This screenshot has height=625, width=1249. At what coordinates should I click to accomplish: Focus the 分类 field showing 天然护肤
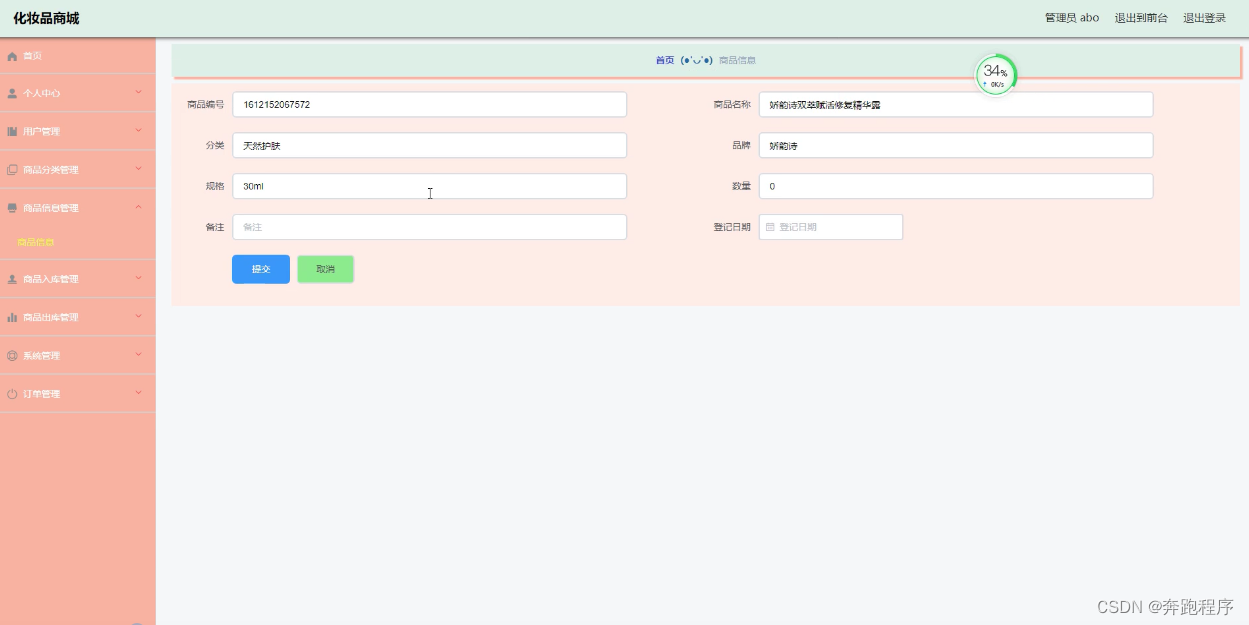(430, 145)
